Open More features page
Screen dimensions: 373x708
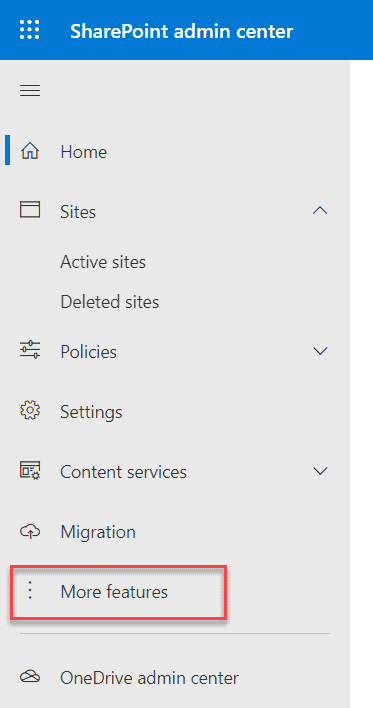114,592
